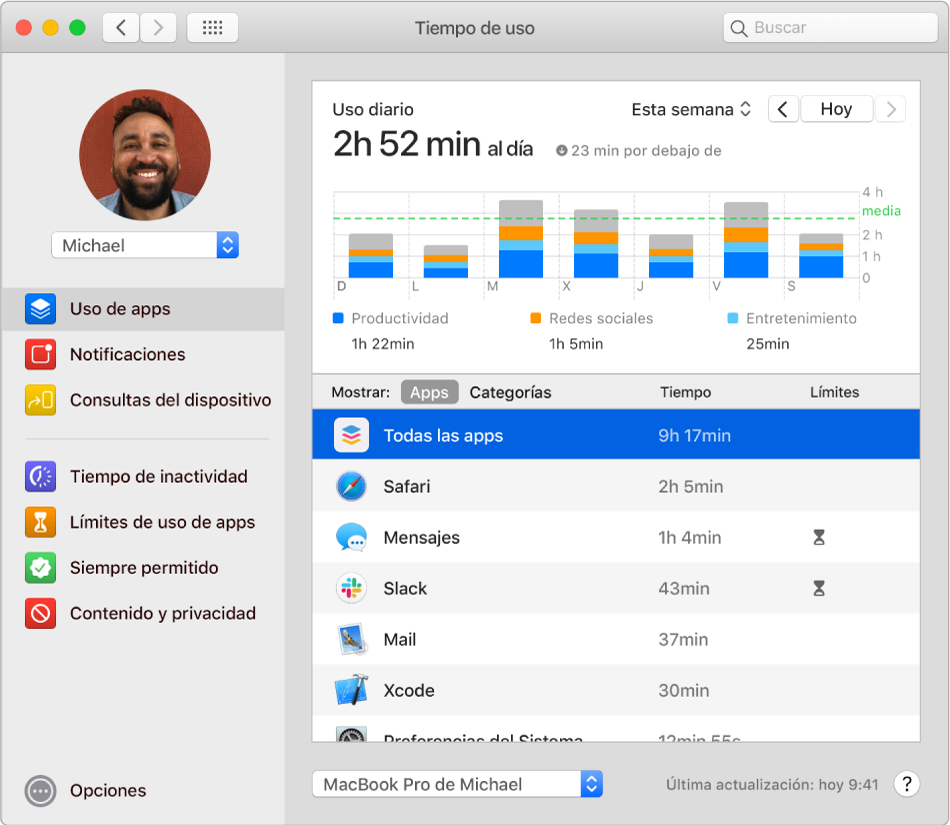Open the MacBook Pro de Michael device menu
950x825 pixels.
[x=457, y=784]
